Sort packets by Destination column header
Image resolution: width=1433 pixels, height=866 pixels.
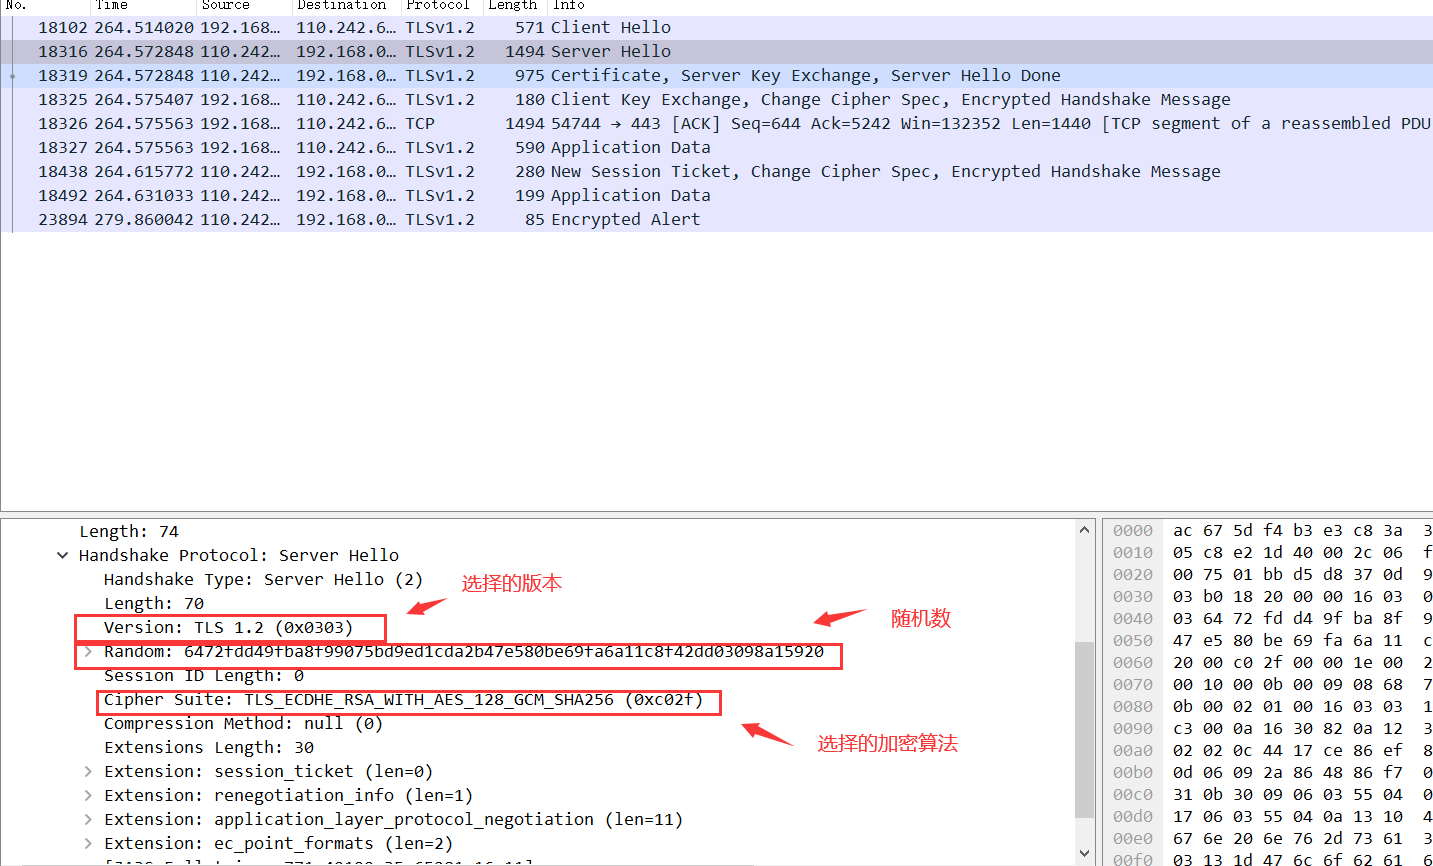coord(347,6)
